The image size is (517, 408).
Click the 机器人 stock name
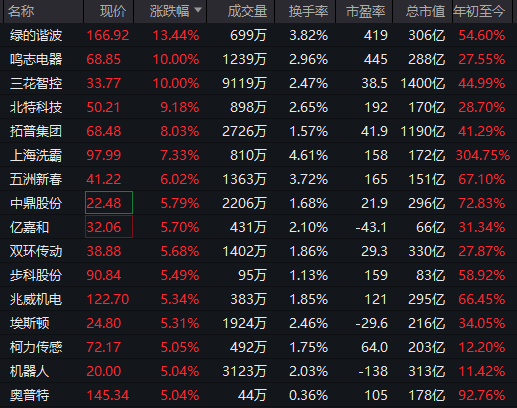[x=29, y=371]
